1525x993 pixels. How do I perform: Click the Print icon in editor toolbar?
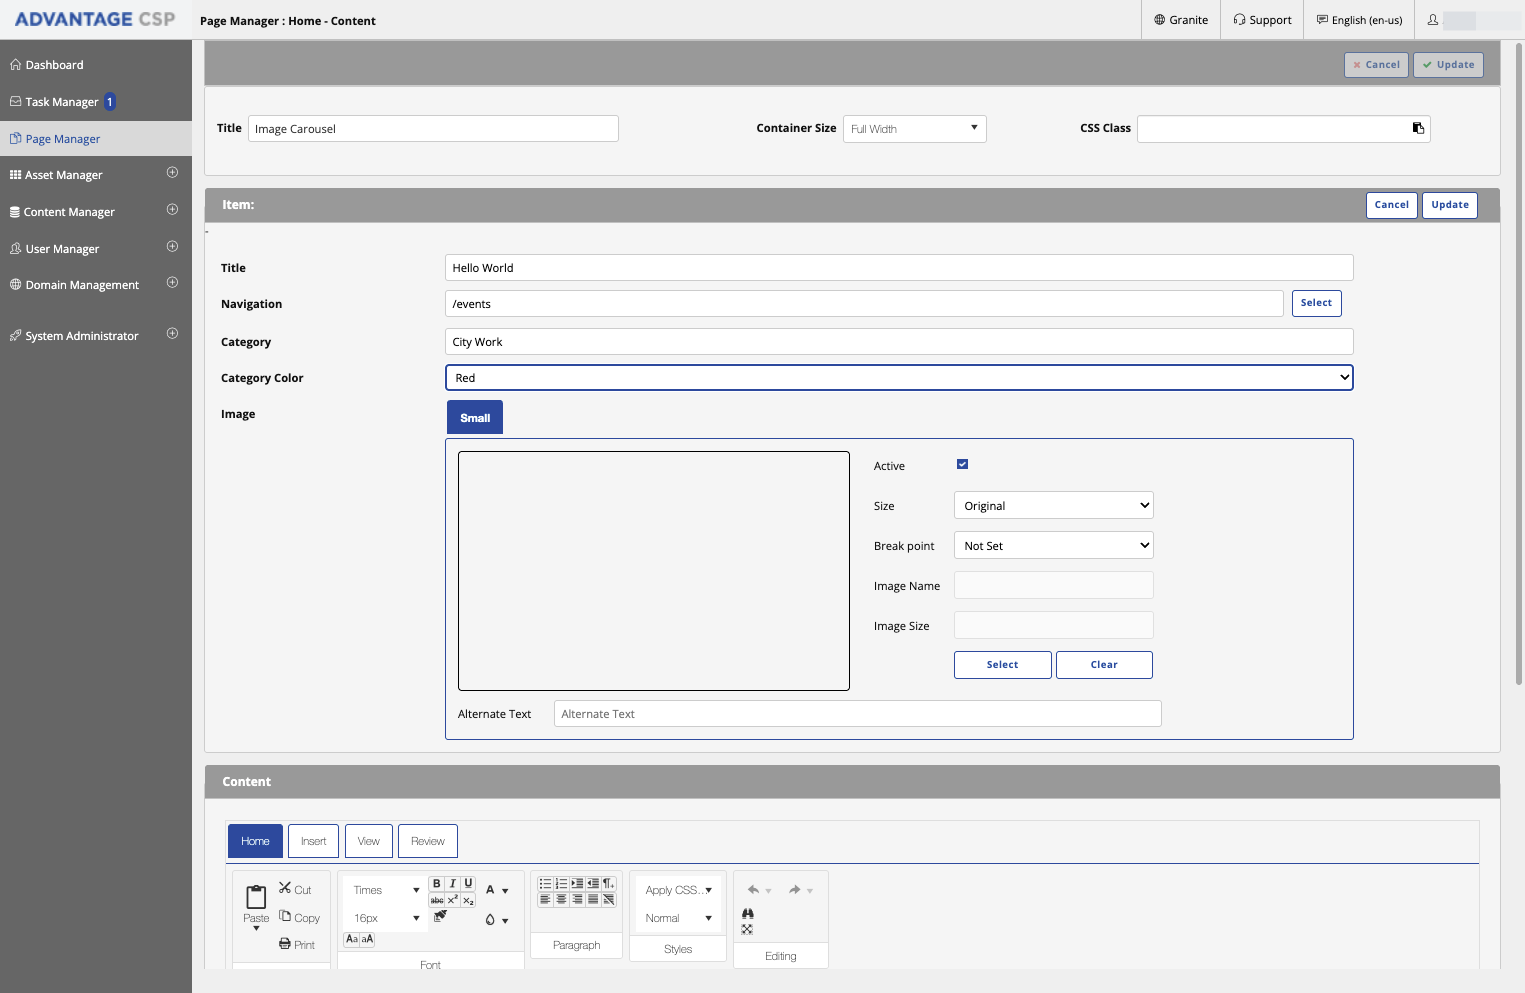[285, 944]
